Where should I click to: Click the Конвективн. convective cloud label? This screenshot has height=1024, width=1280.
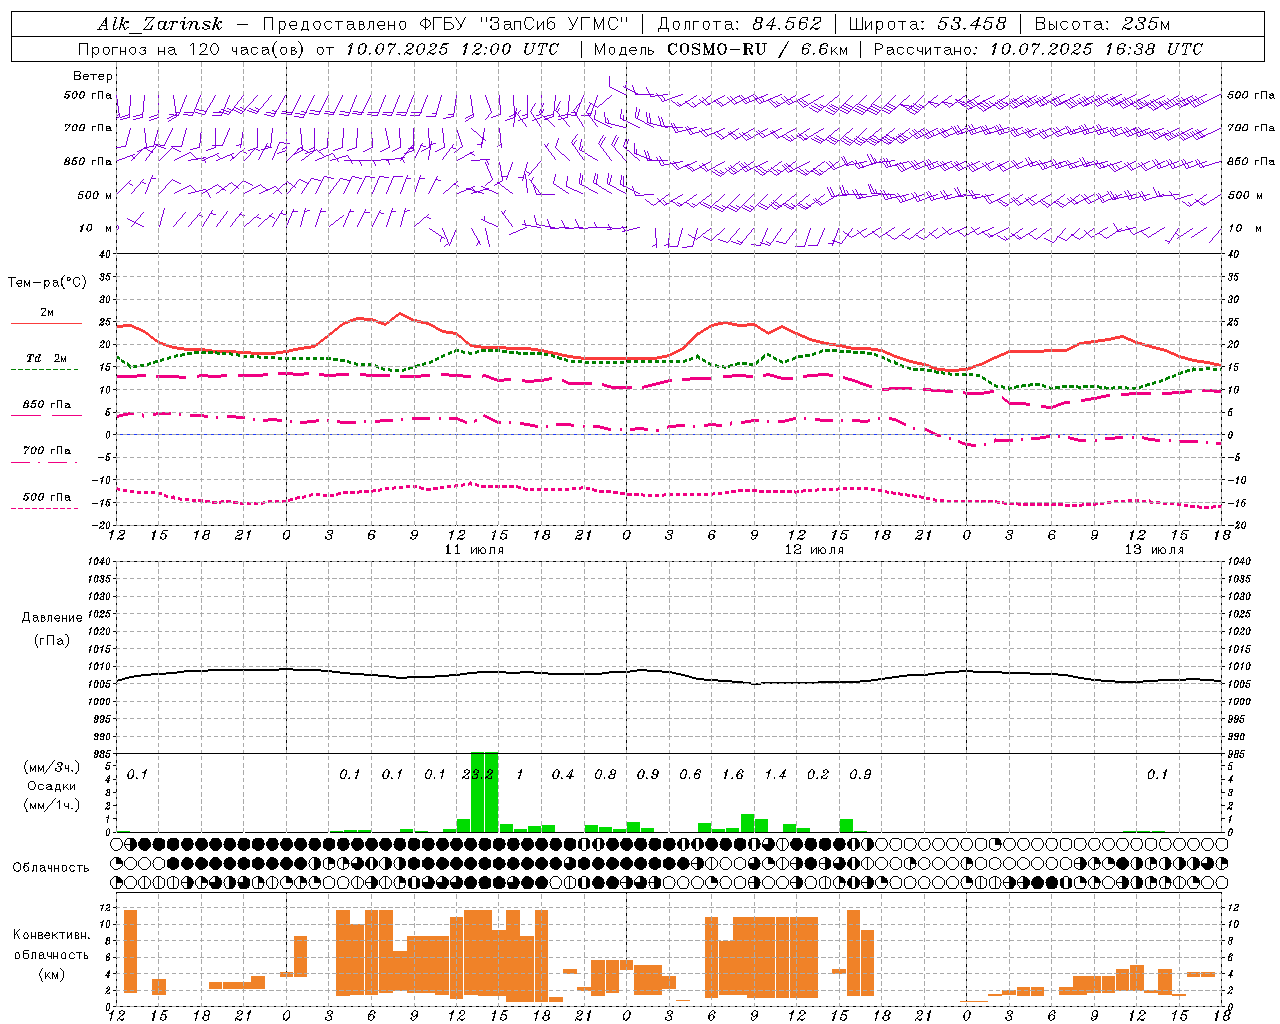52,935
